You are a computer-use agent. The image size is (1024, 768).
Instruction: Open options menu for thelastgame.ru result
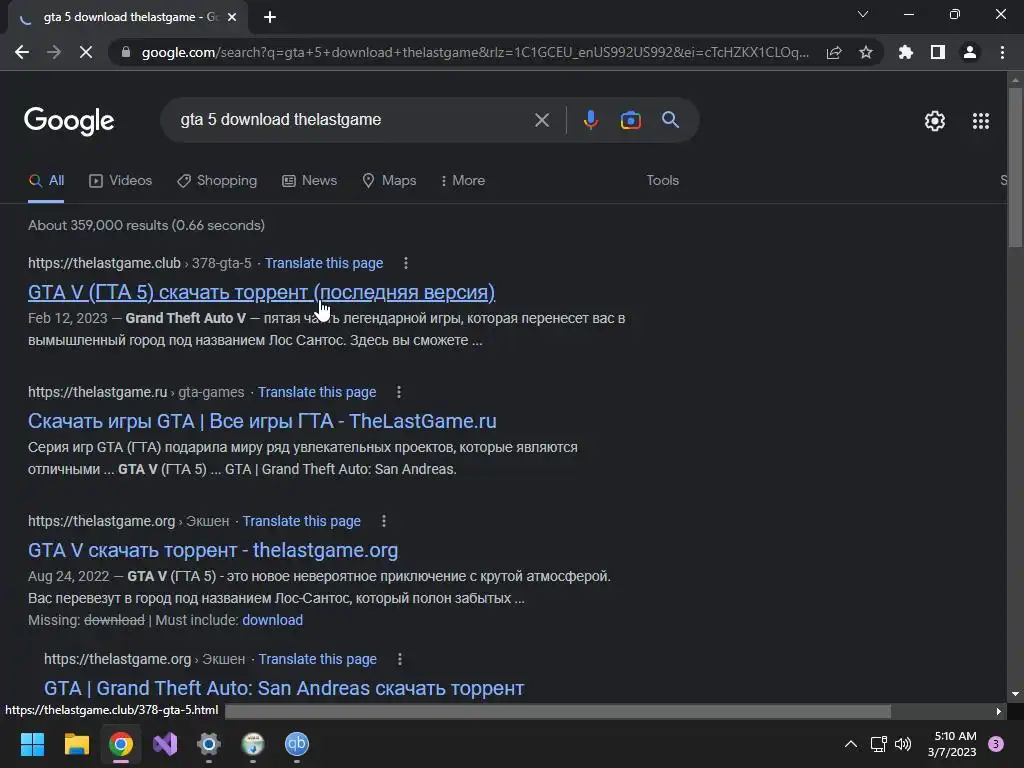pyautogui.click(x=398, y=392)
